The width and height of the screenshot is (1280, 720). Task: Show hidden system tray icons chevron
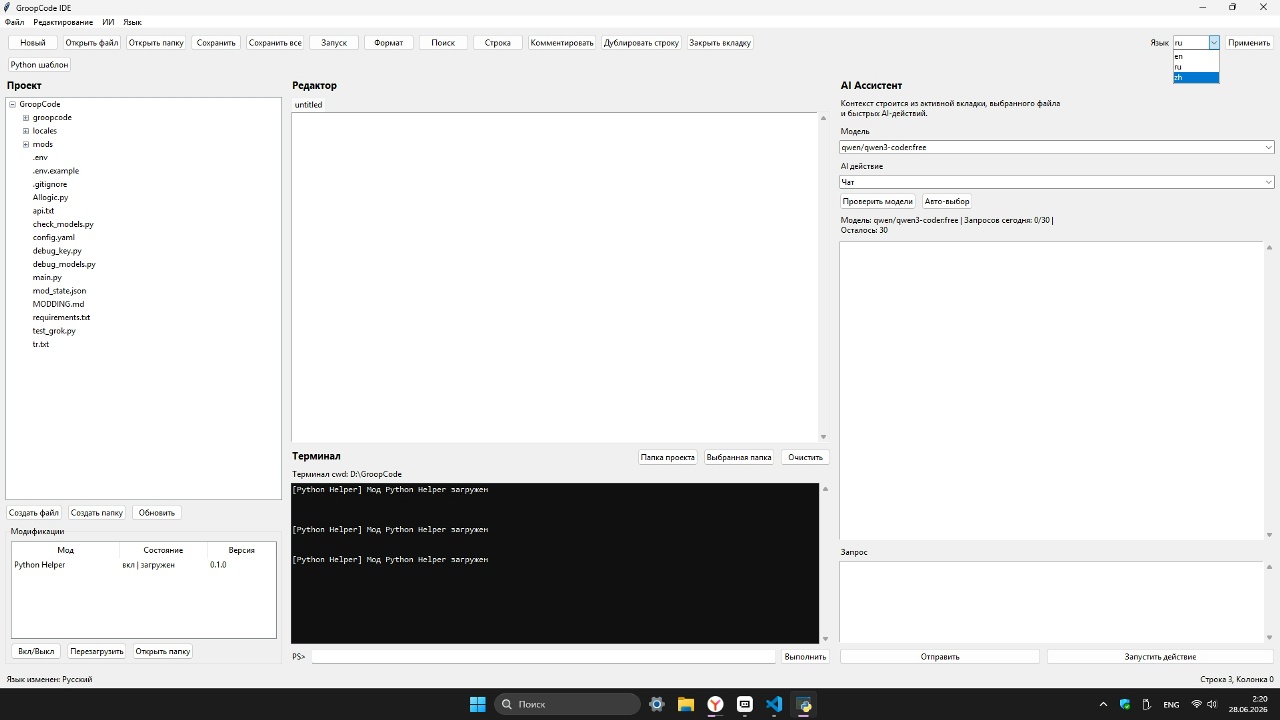click(x=1103, y=704)
